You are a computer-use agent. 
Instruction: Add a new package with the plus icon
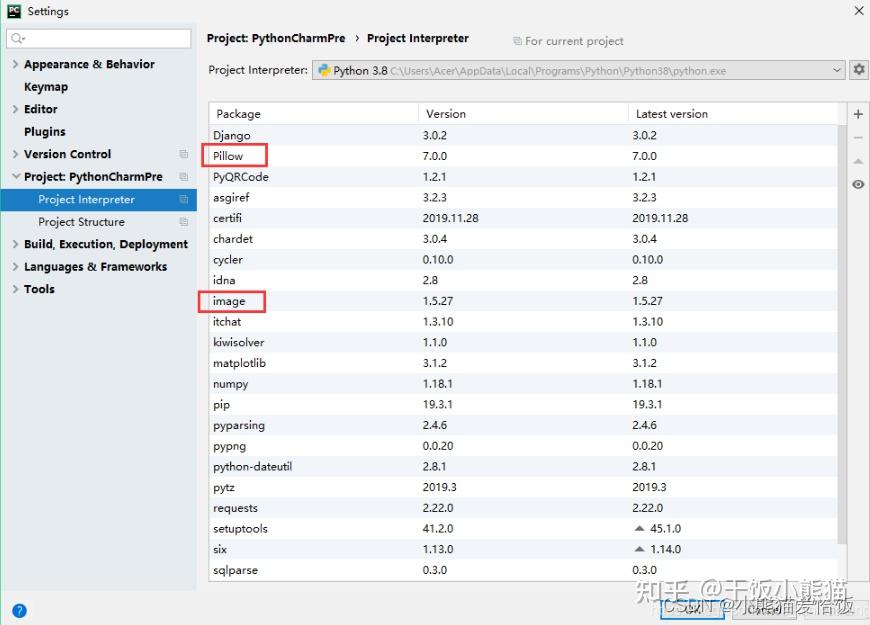point(858,113)
